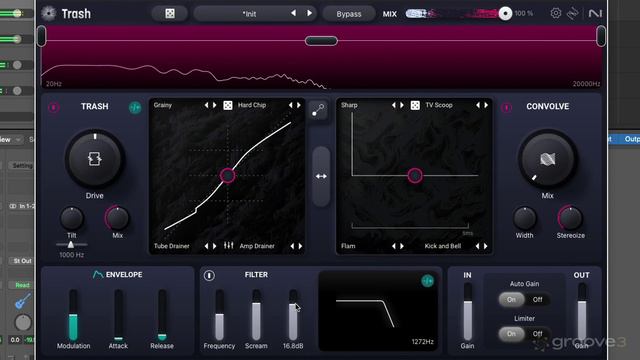Click the iZotope logo icon in the header

click(573, 13)
